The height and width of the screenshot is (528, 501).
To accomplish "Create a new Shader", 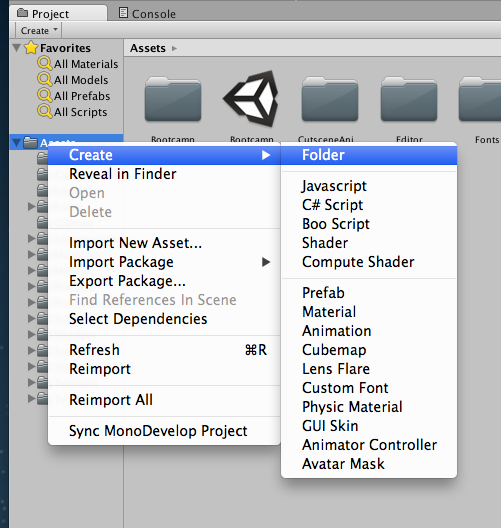I will coord(369,243).
